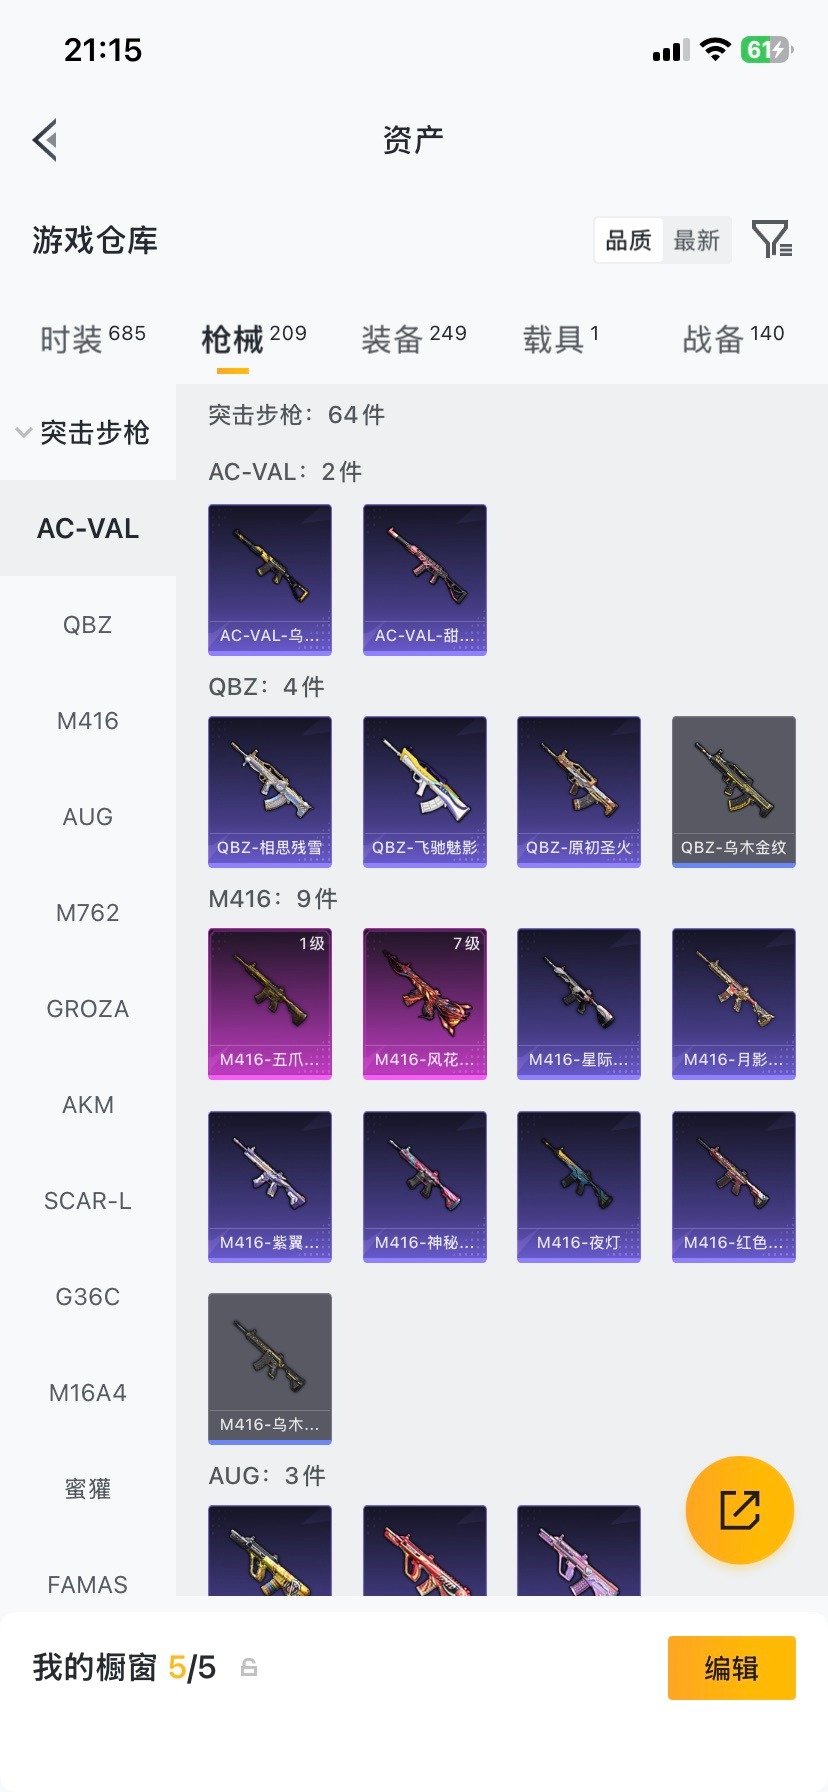Image resolution: width=828 pixels, height=1792 pixels.
Task: Switch to the 时装 tab
Action: coord(92,339)
